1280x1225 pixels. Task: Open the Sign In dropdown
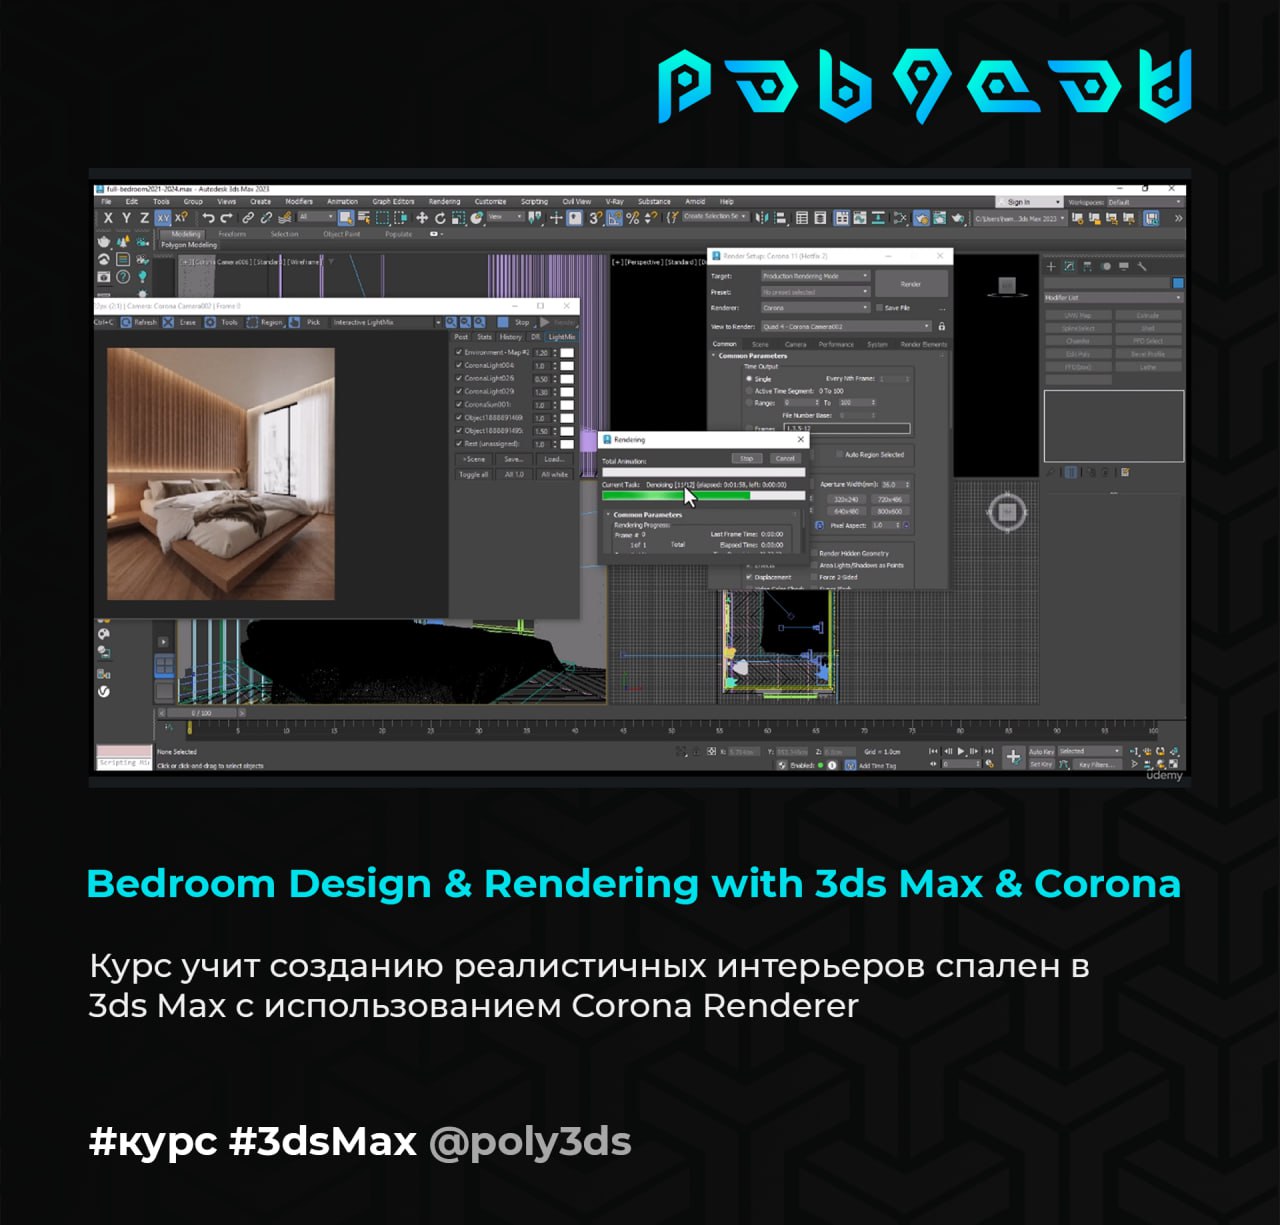coord(1029,201)
